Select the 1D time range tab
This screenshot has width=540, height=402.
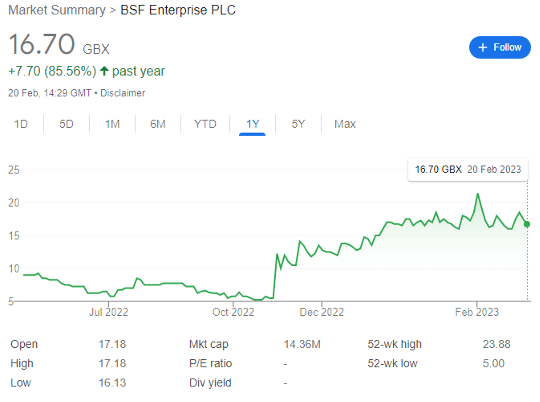click(21, 124)
